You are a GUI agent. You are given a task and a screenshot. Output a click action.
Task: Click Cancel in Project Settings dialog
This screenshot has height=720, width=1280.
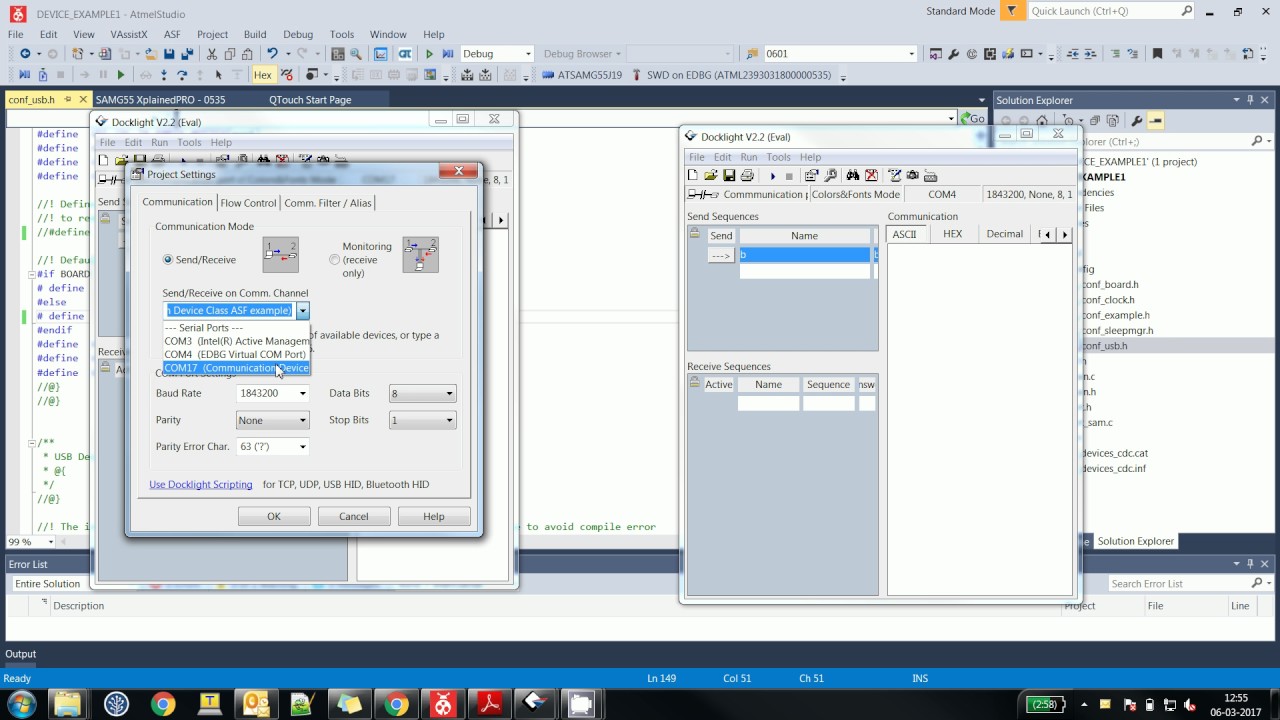click(x=354, y=516)
